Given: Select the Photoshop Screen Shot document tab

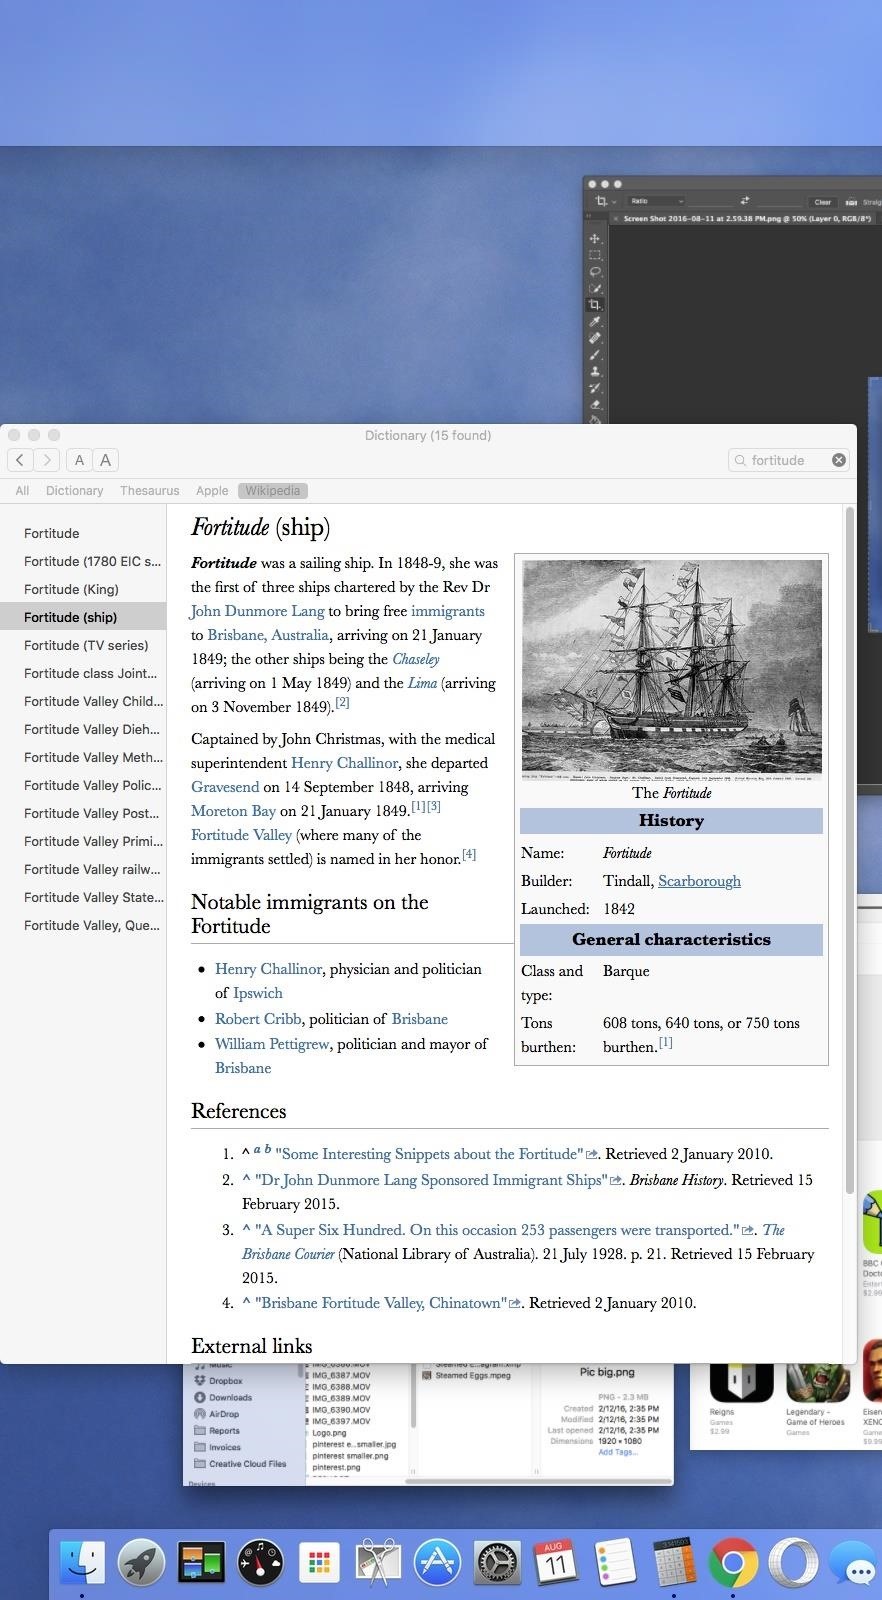Looking at the screenshot, I should tap(747, 218).
